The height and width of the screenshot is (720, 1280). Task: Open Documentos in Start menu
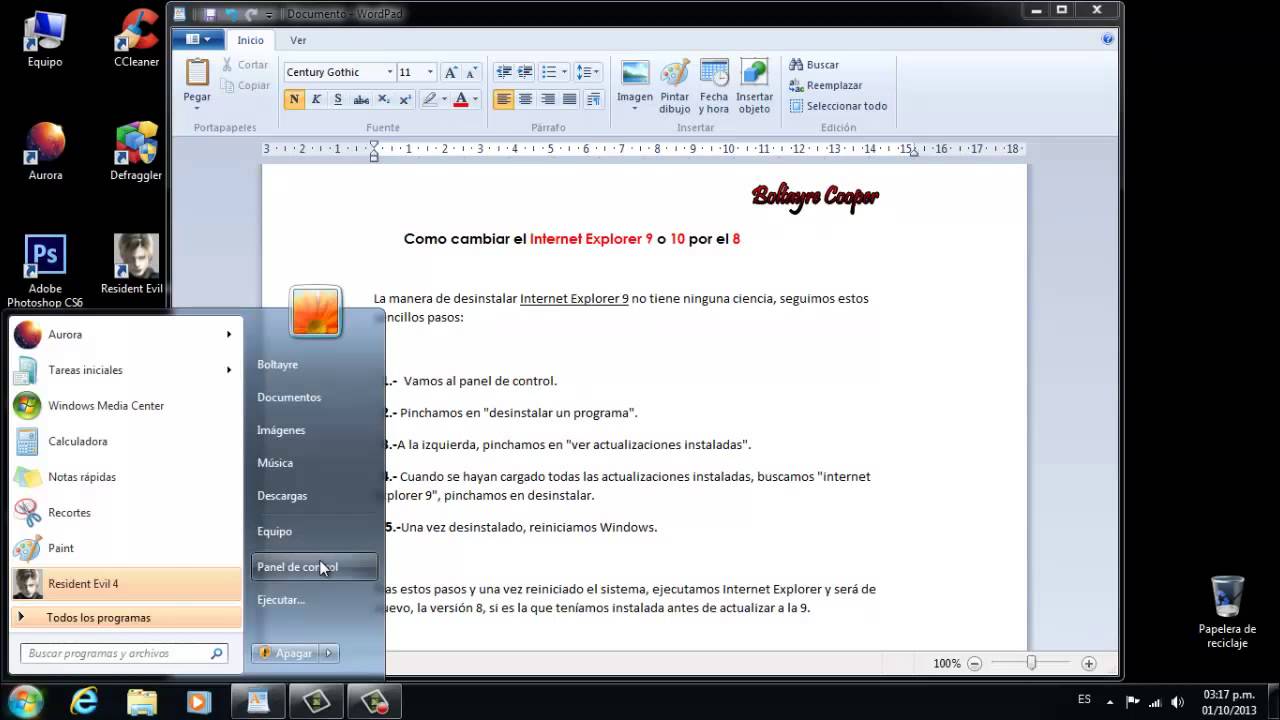(x=289, y=397)
